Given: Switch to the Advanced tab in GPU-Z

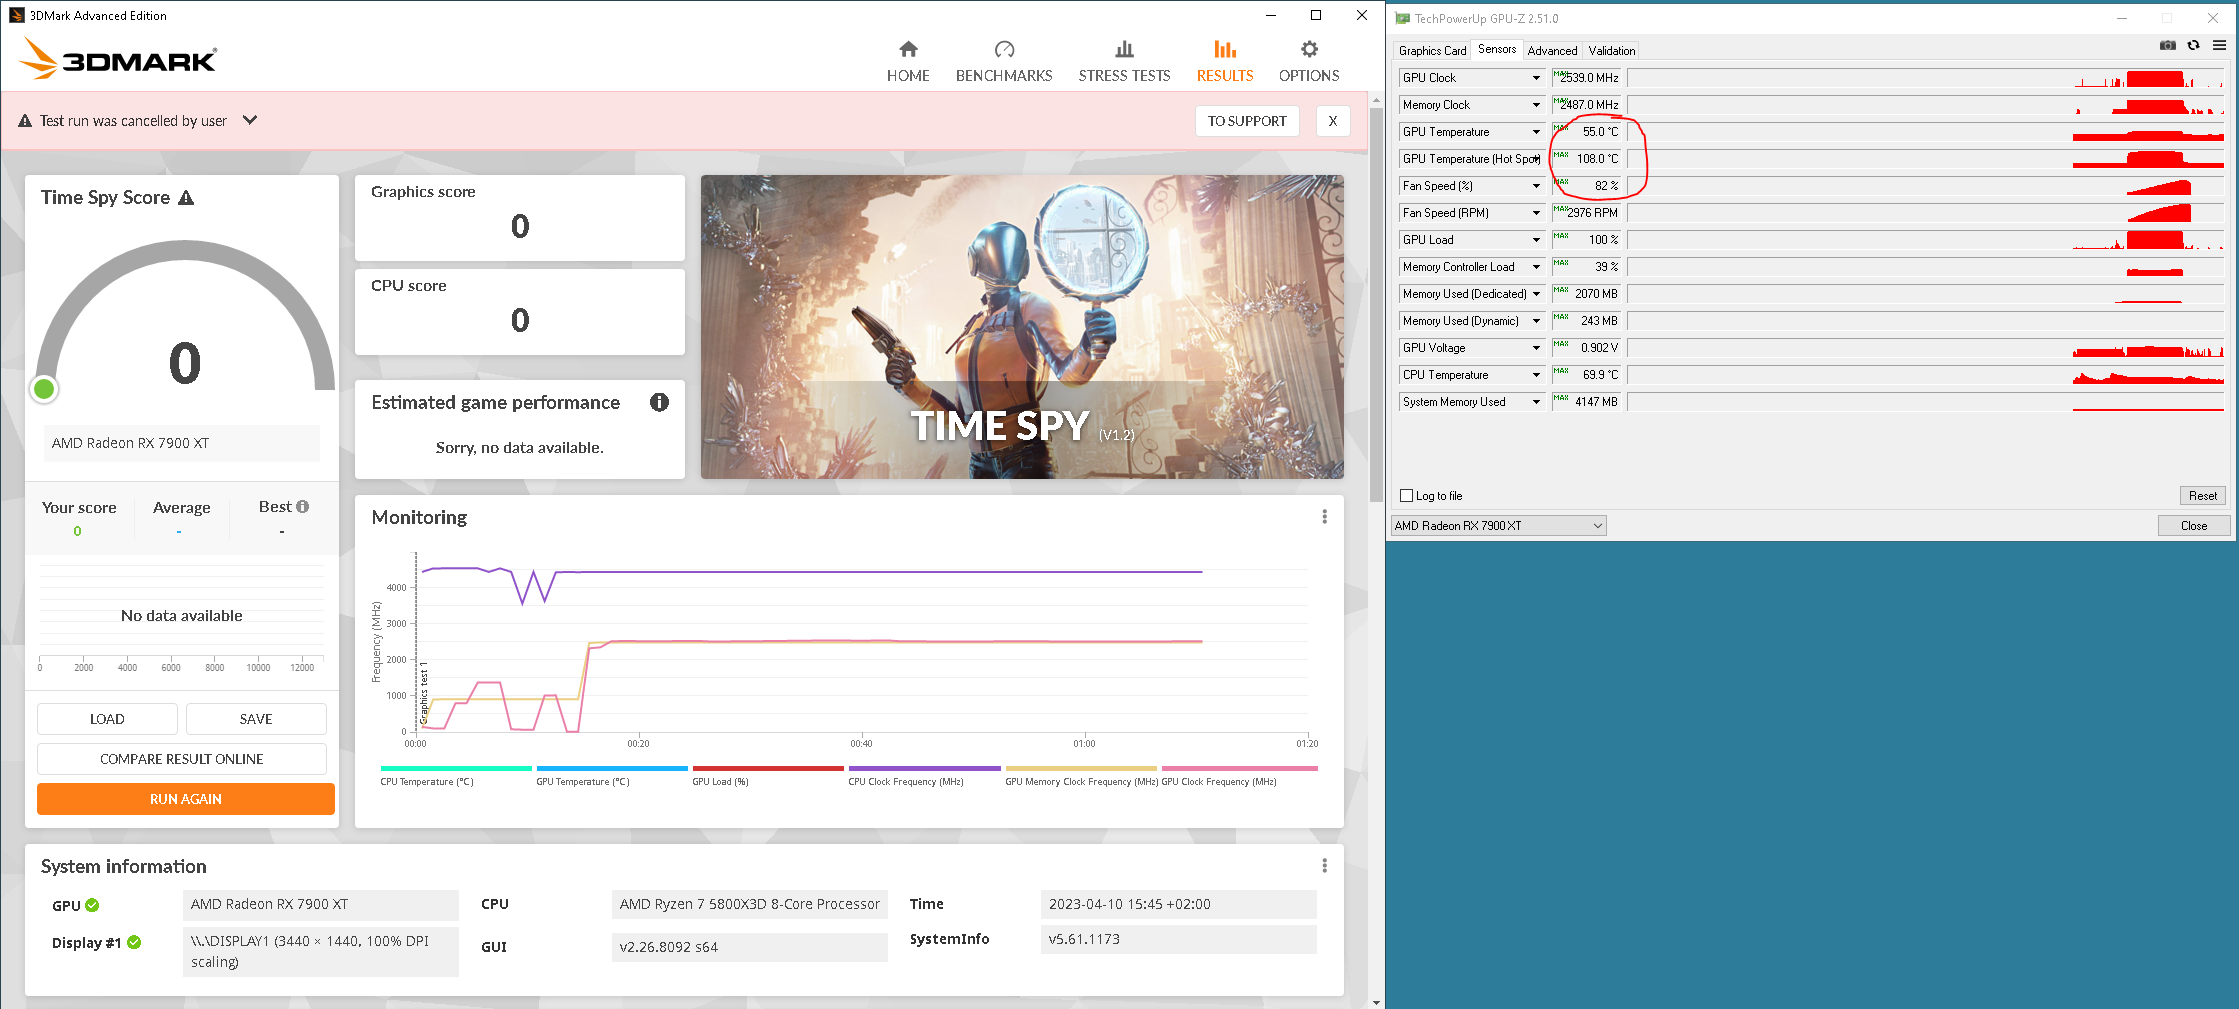Looking at the screenshot, I should [1552, 51].
